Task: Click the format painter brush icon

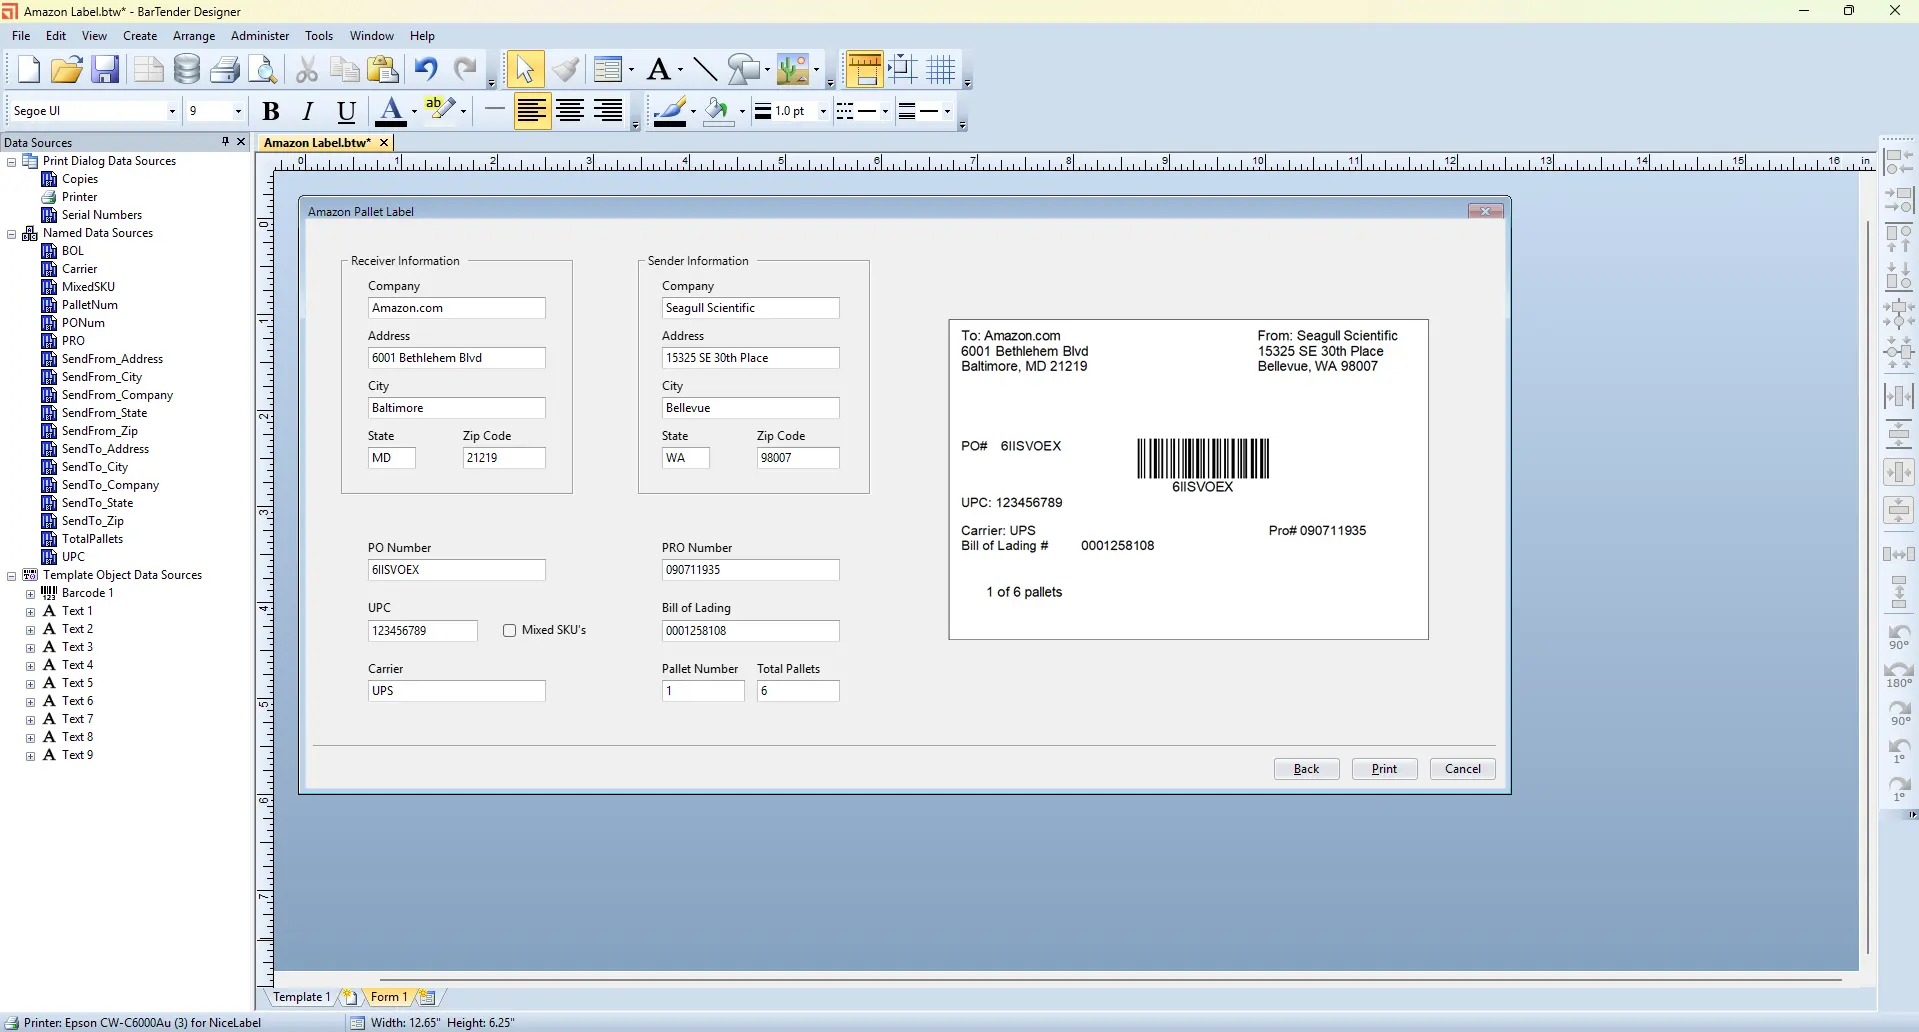Action: [565, 69]
